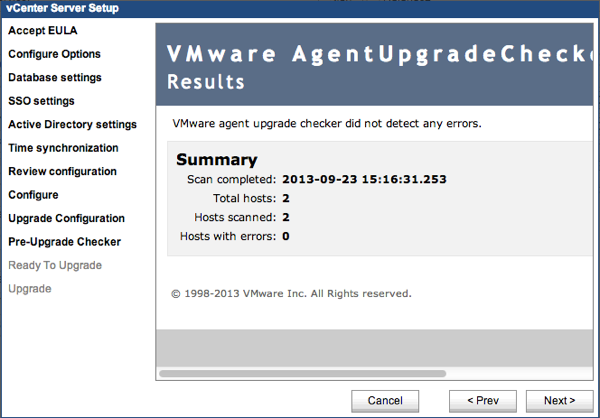Click the Next button
Viewport: 600px width, 418px height.
click(559, 401)
